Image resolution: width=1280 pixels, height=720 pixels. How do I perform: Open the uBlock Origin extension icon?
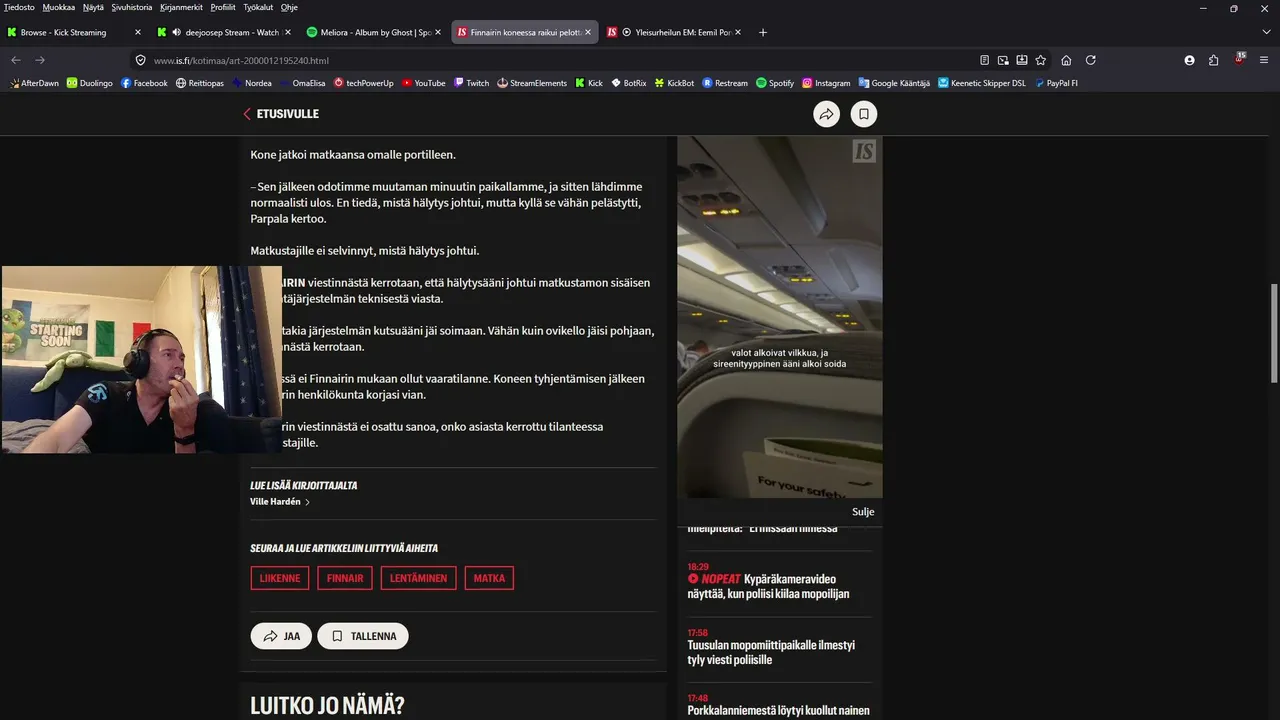(1240, 59)
